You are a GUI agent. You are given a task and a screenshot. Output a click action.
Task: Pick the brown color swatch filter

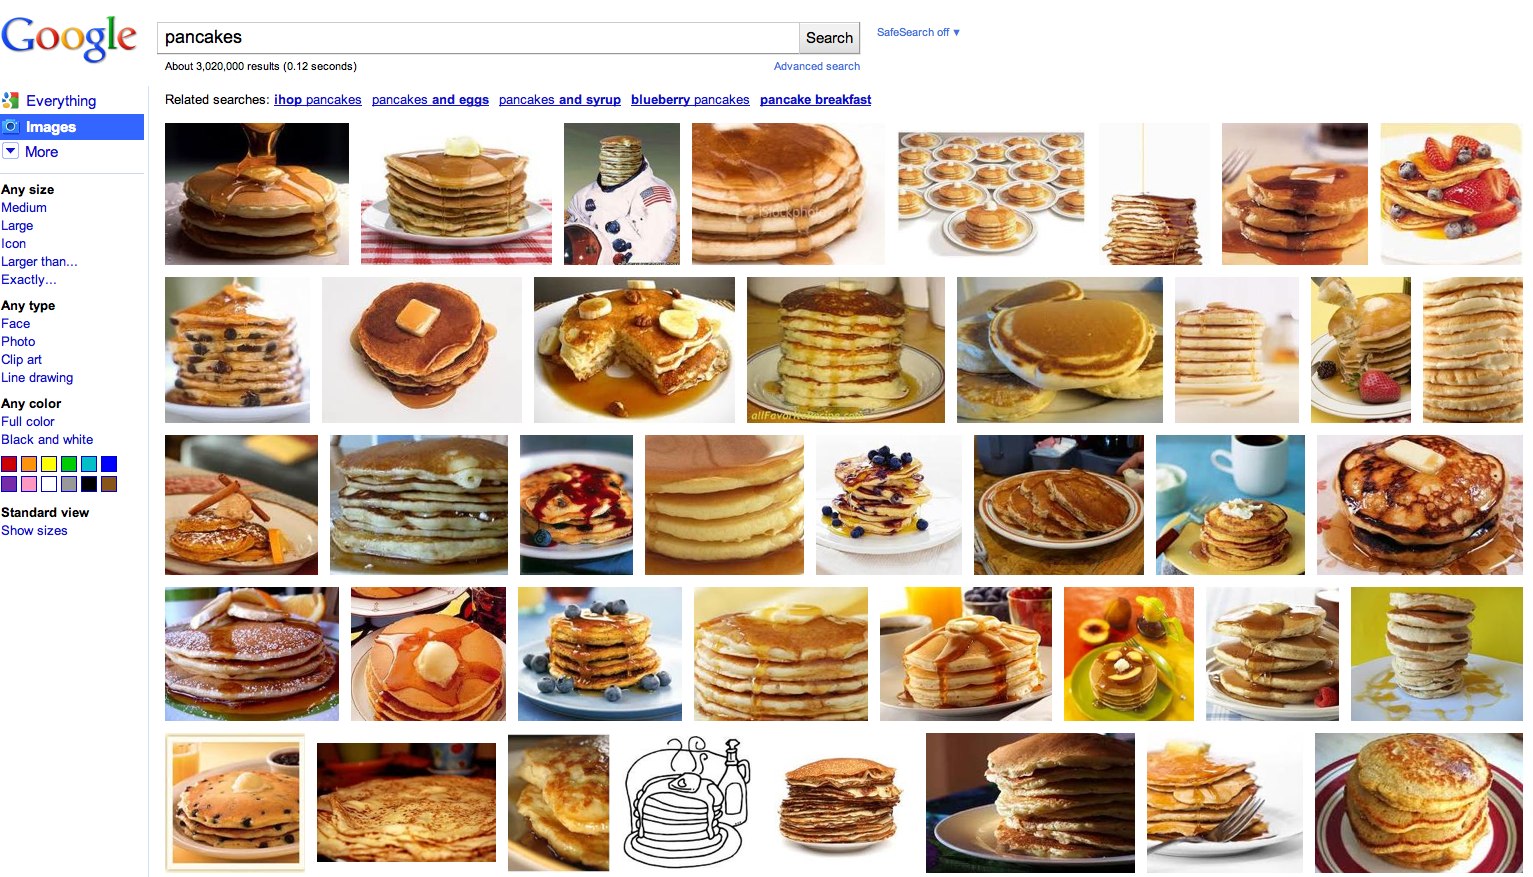pos(109,484)
